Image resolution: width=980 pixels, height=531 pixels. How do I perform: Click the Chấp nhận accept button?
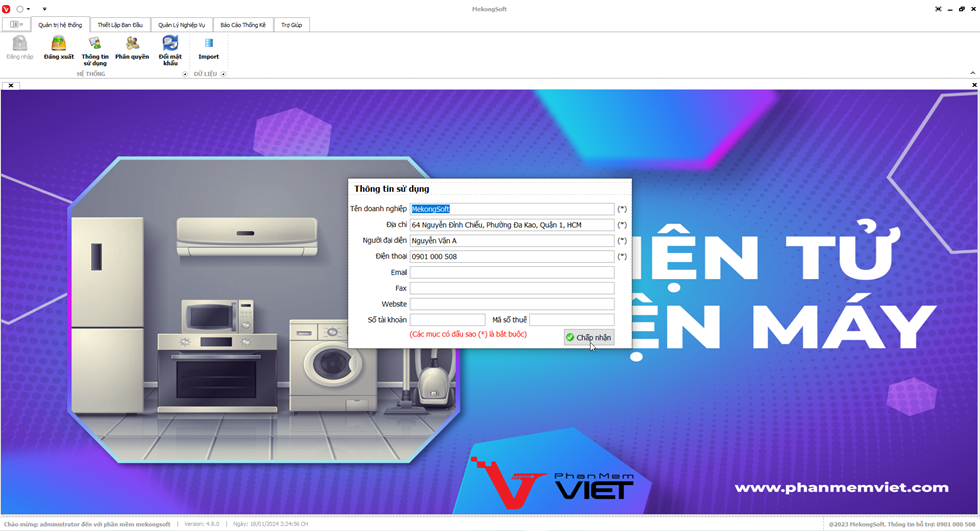[589, 337]
